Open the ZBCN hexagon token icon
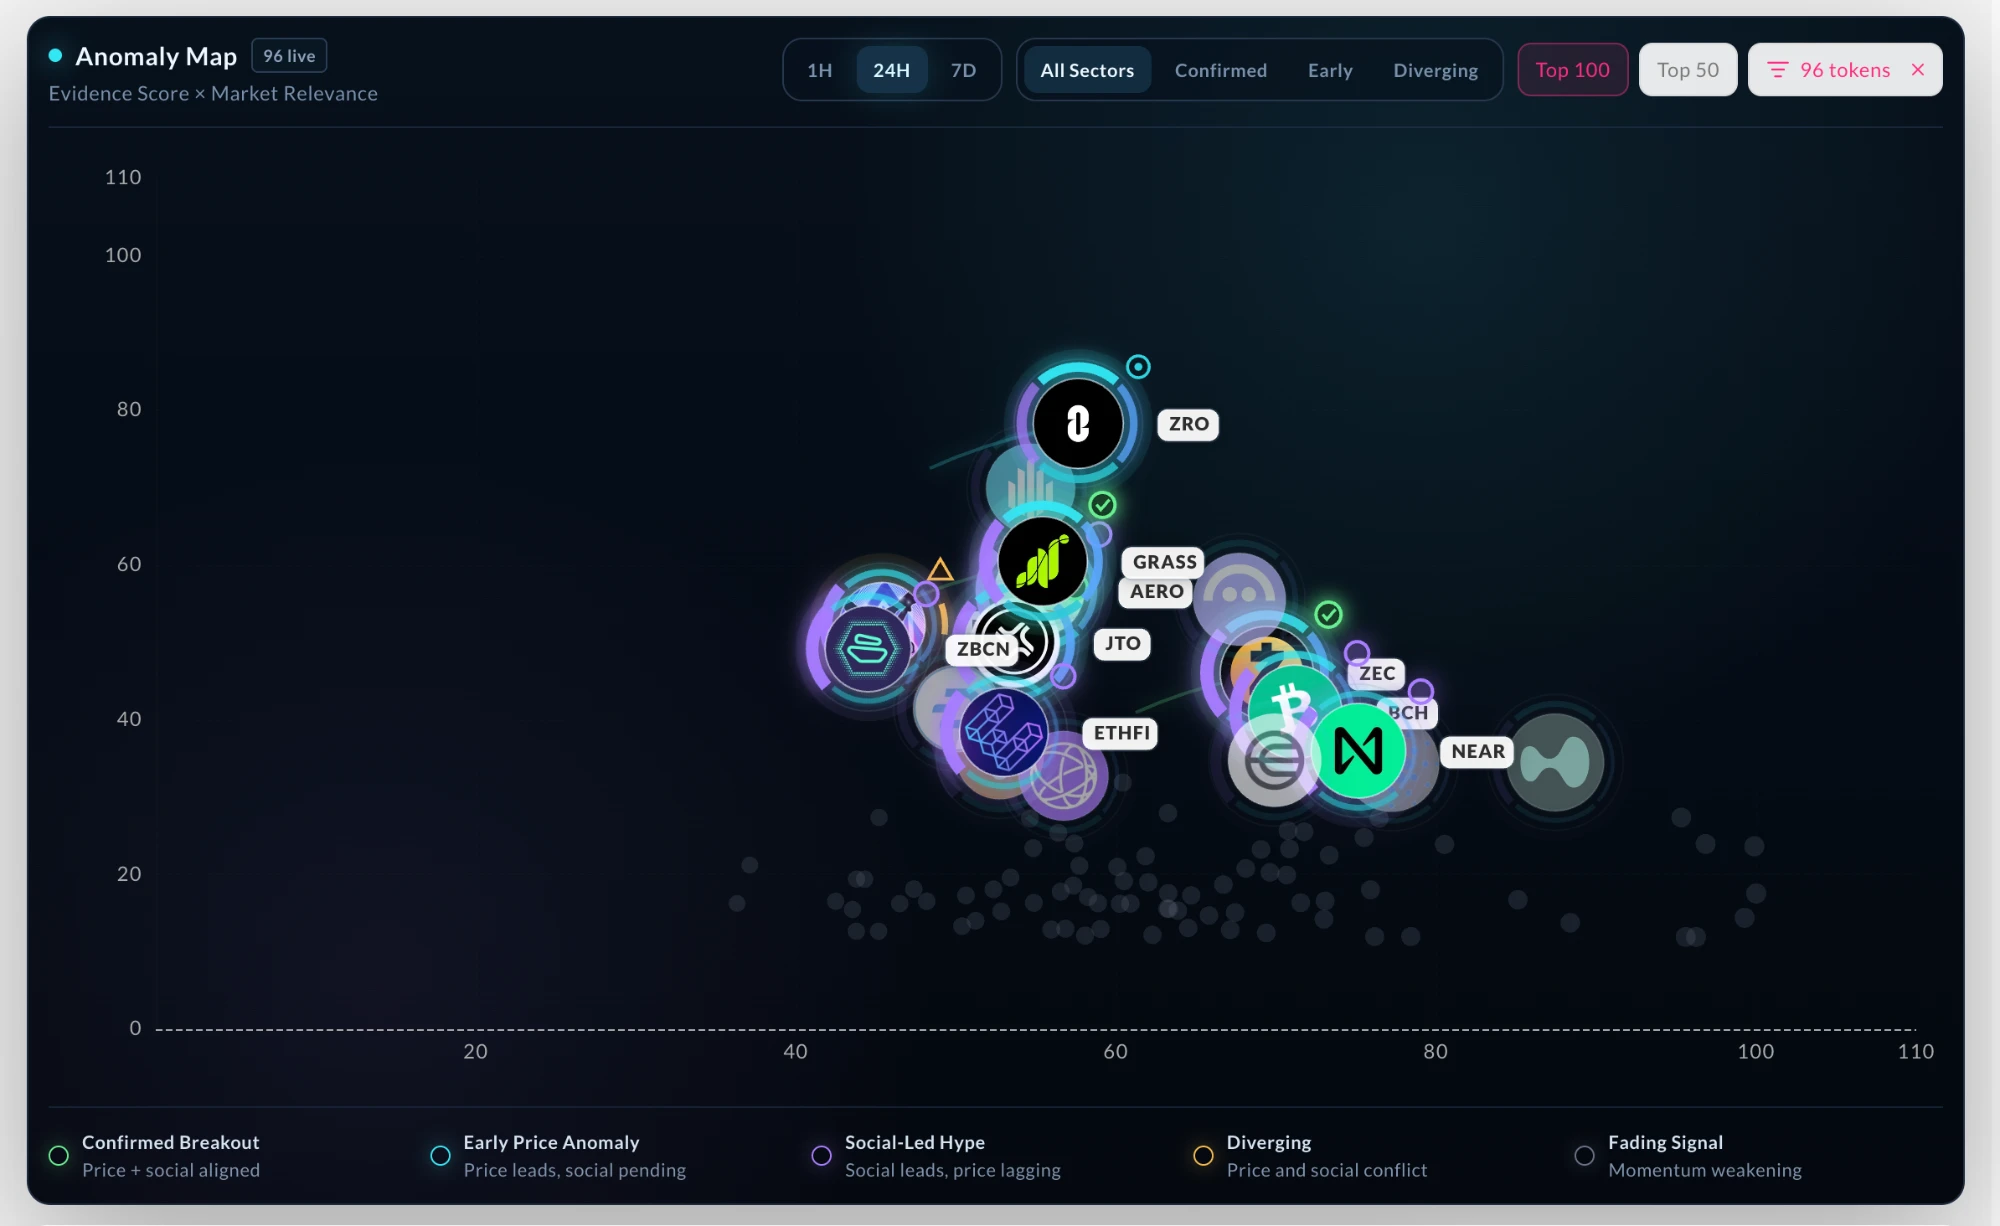 (867, 650)
